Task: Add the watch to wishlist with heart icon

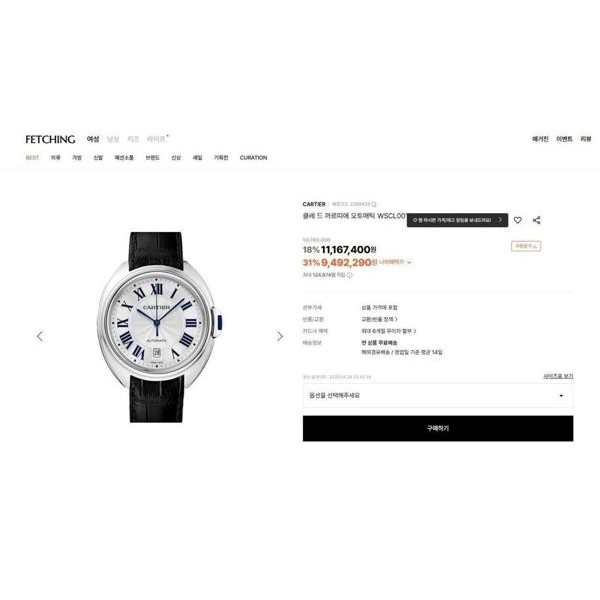Action: tap(517, 220)
